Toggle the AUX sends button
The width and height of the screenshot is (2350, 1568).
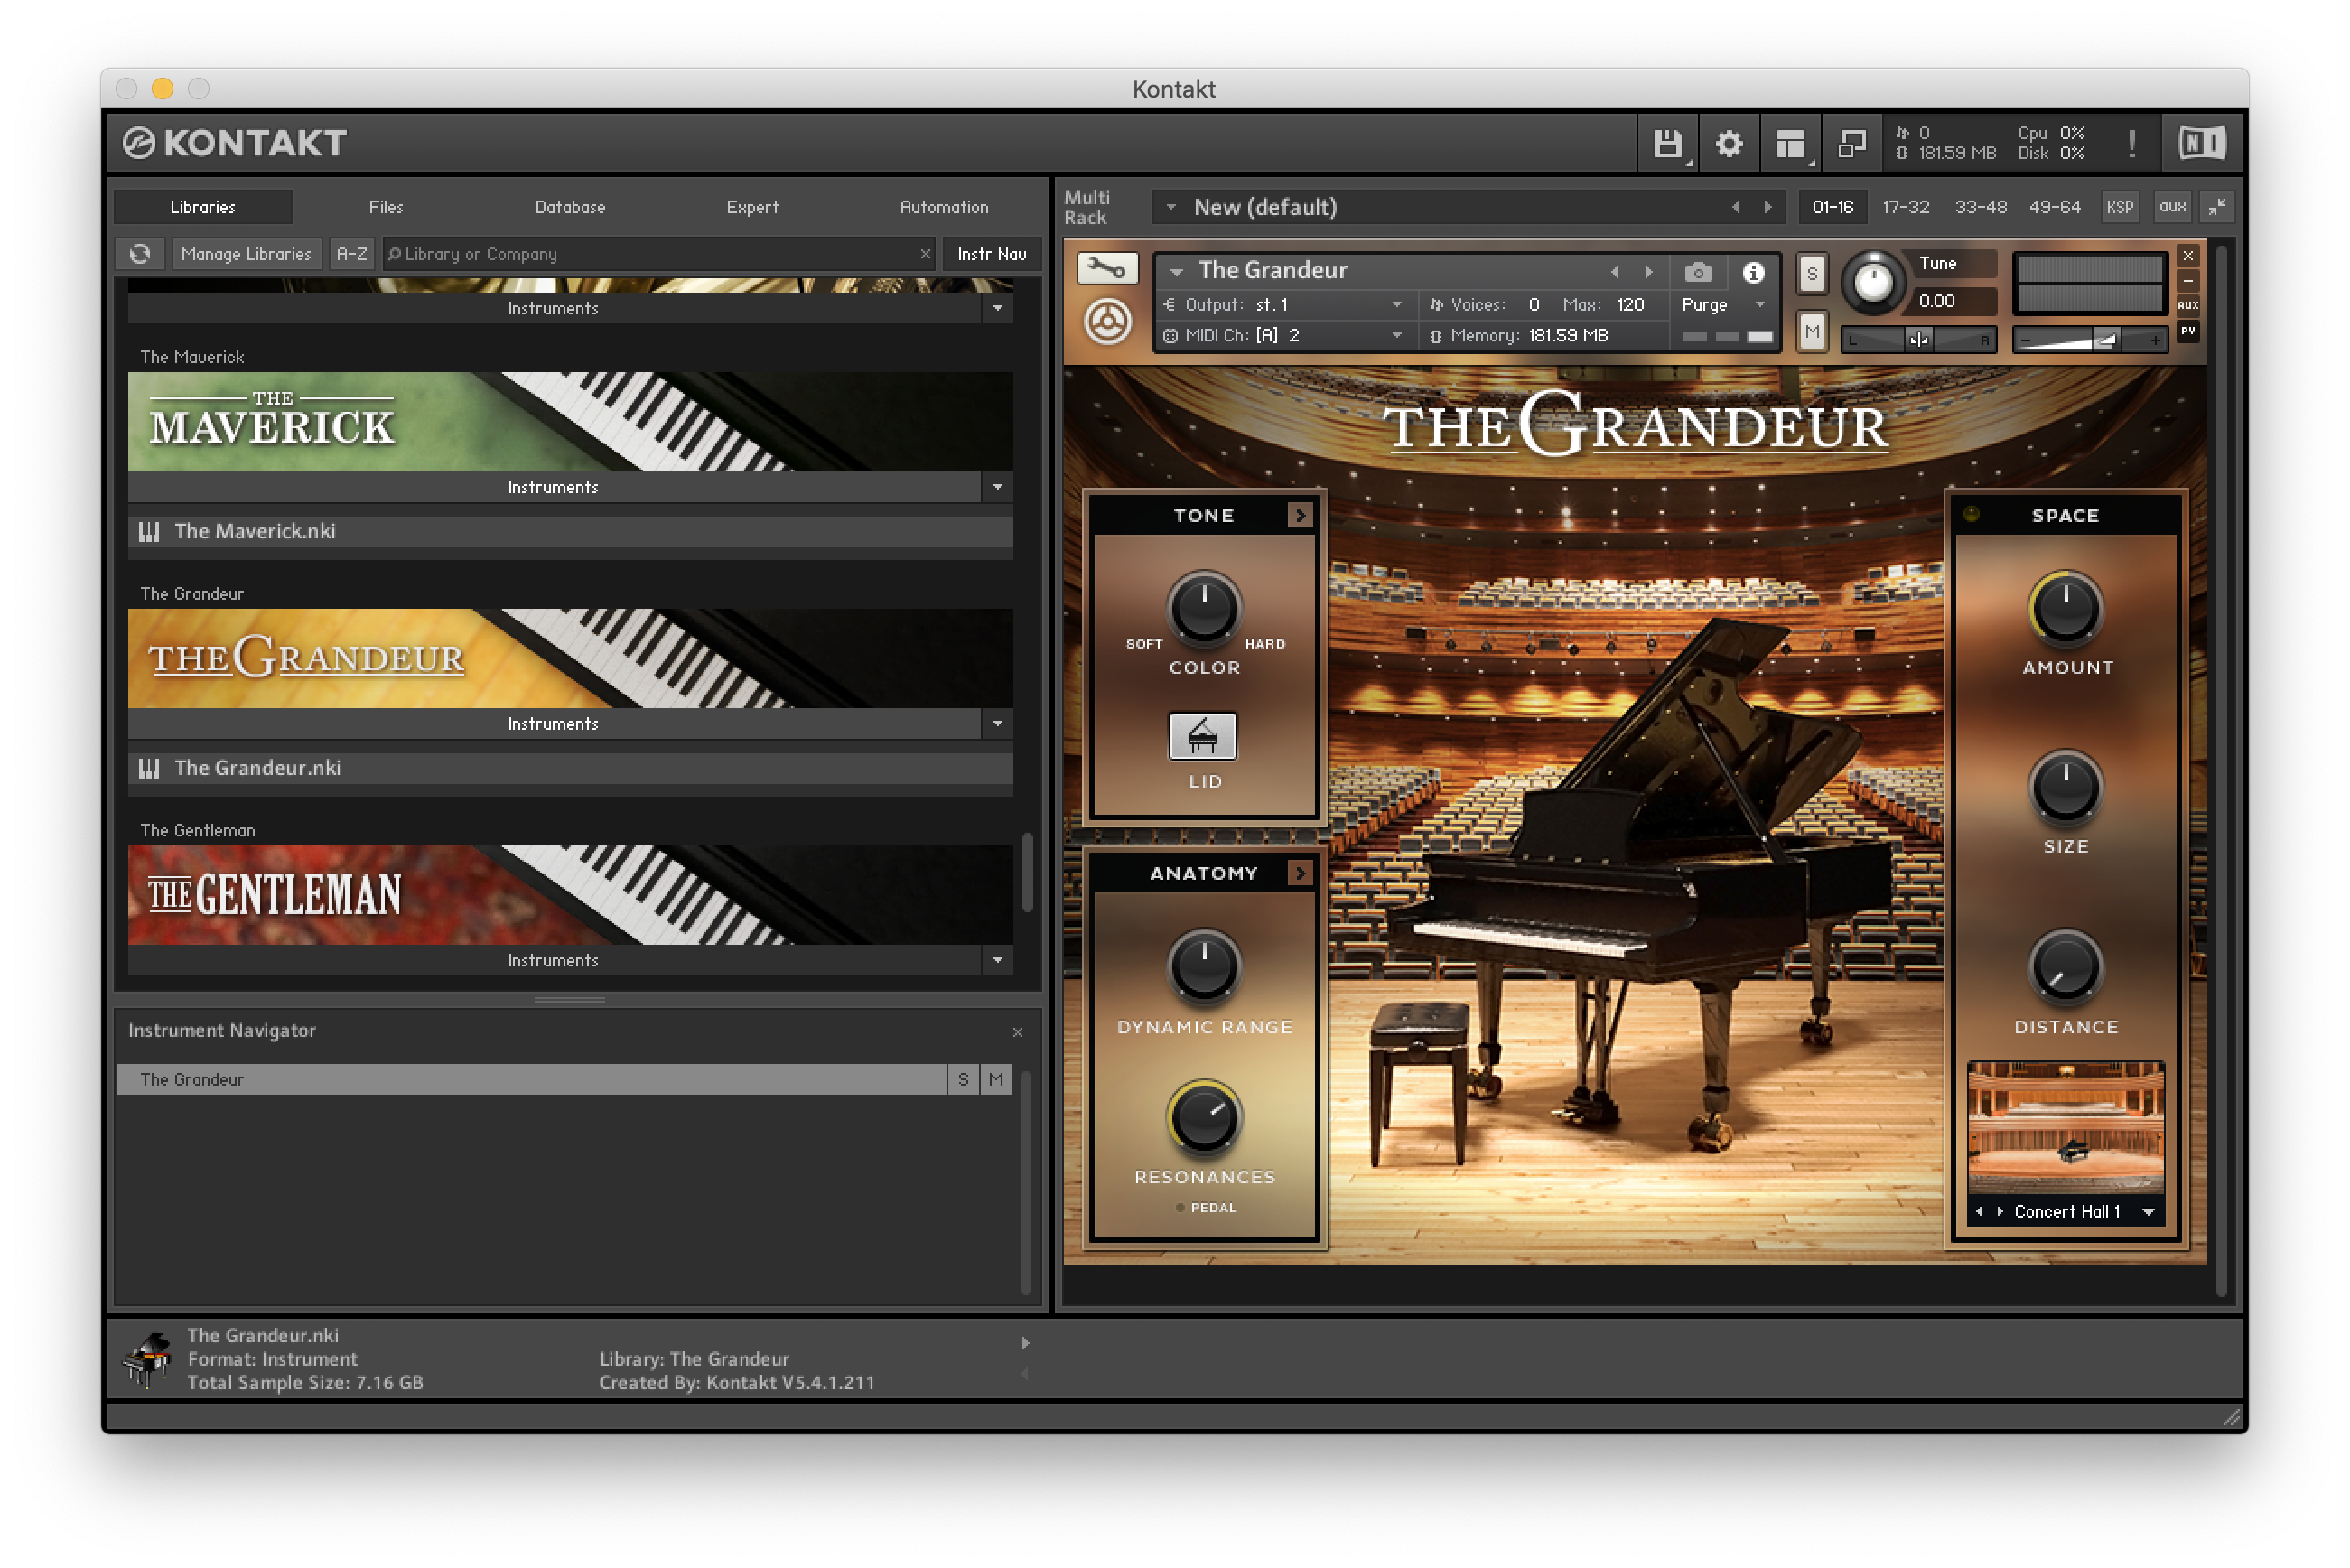pos(2188,306)
